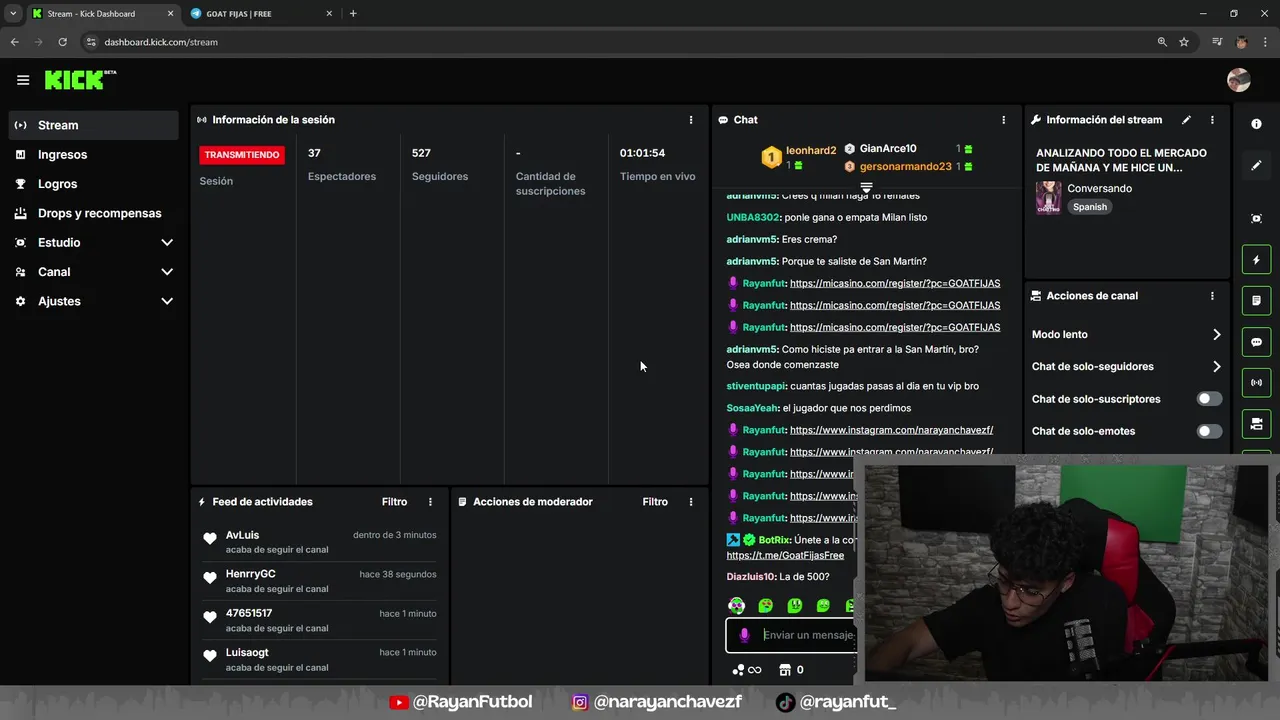Open Acciones de canal three-dot menu

pos(1212,296)
